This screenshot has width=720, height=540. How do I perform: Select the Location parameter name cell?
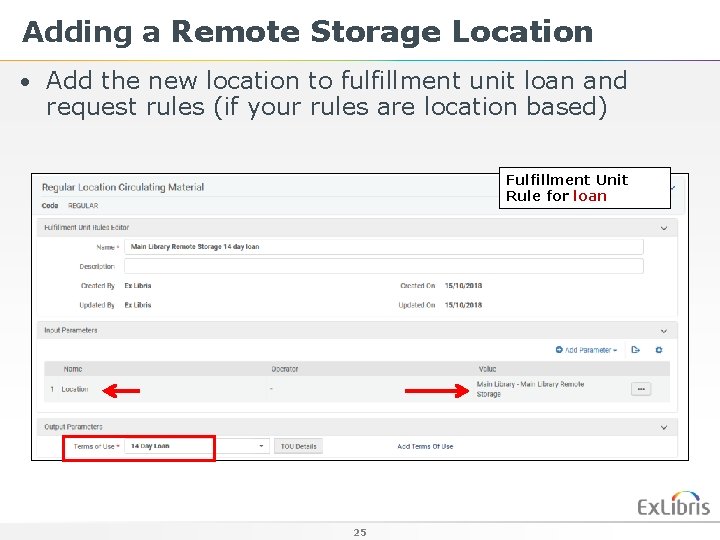(x=74, y=389)
